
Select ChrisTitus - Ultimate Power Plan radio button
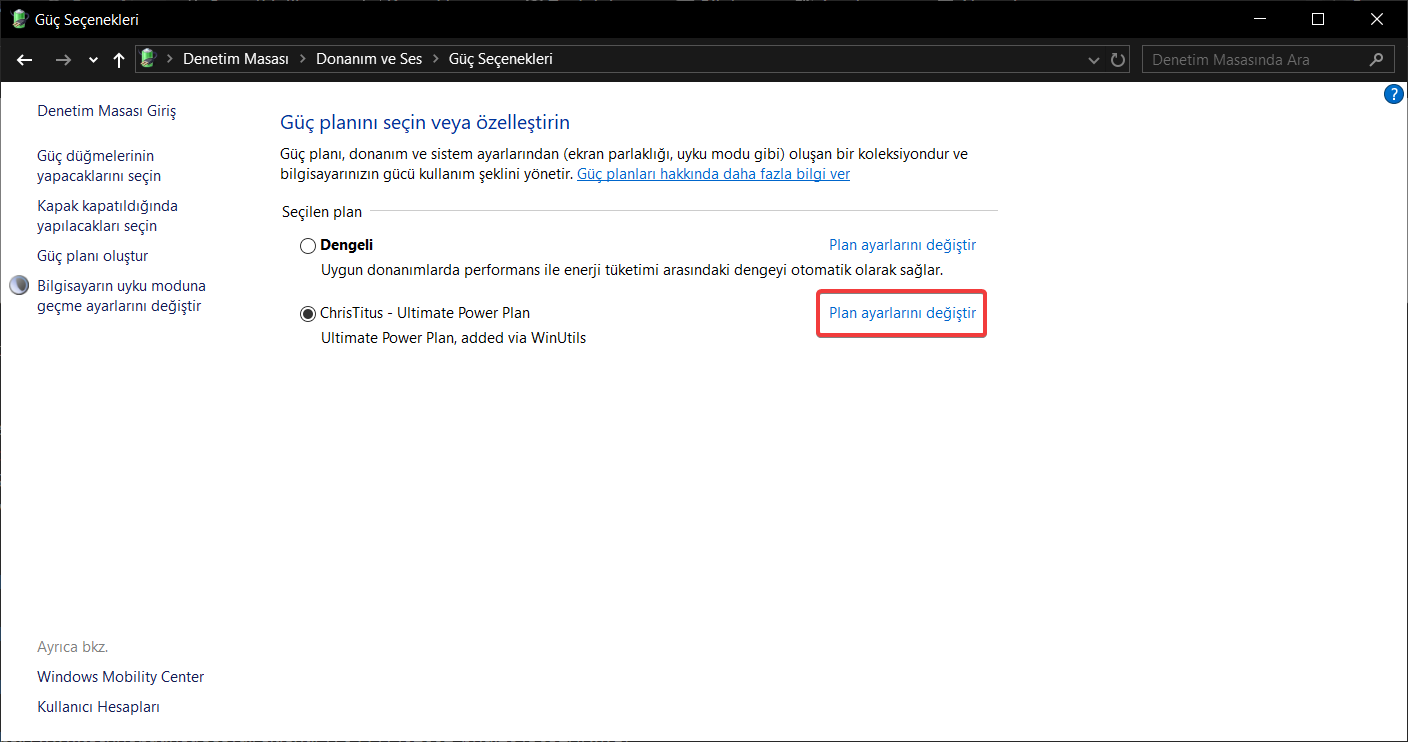308,314
